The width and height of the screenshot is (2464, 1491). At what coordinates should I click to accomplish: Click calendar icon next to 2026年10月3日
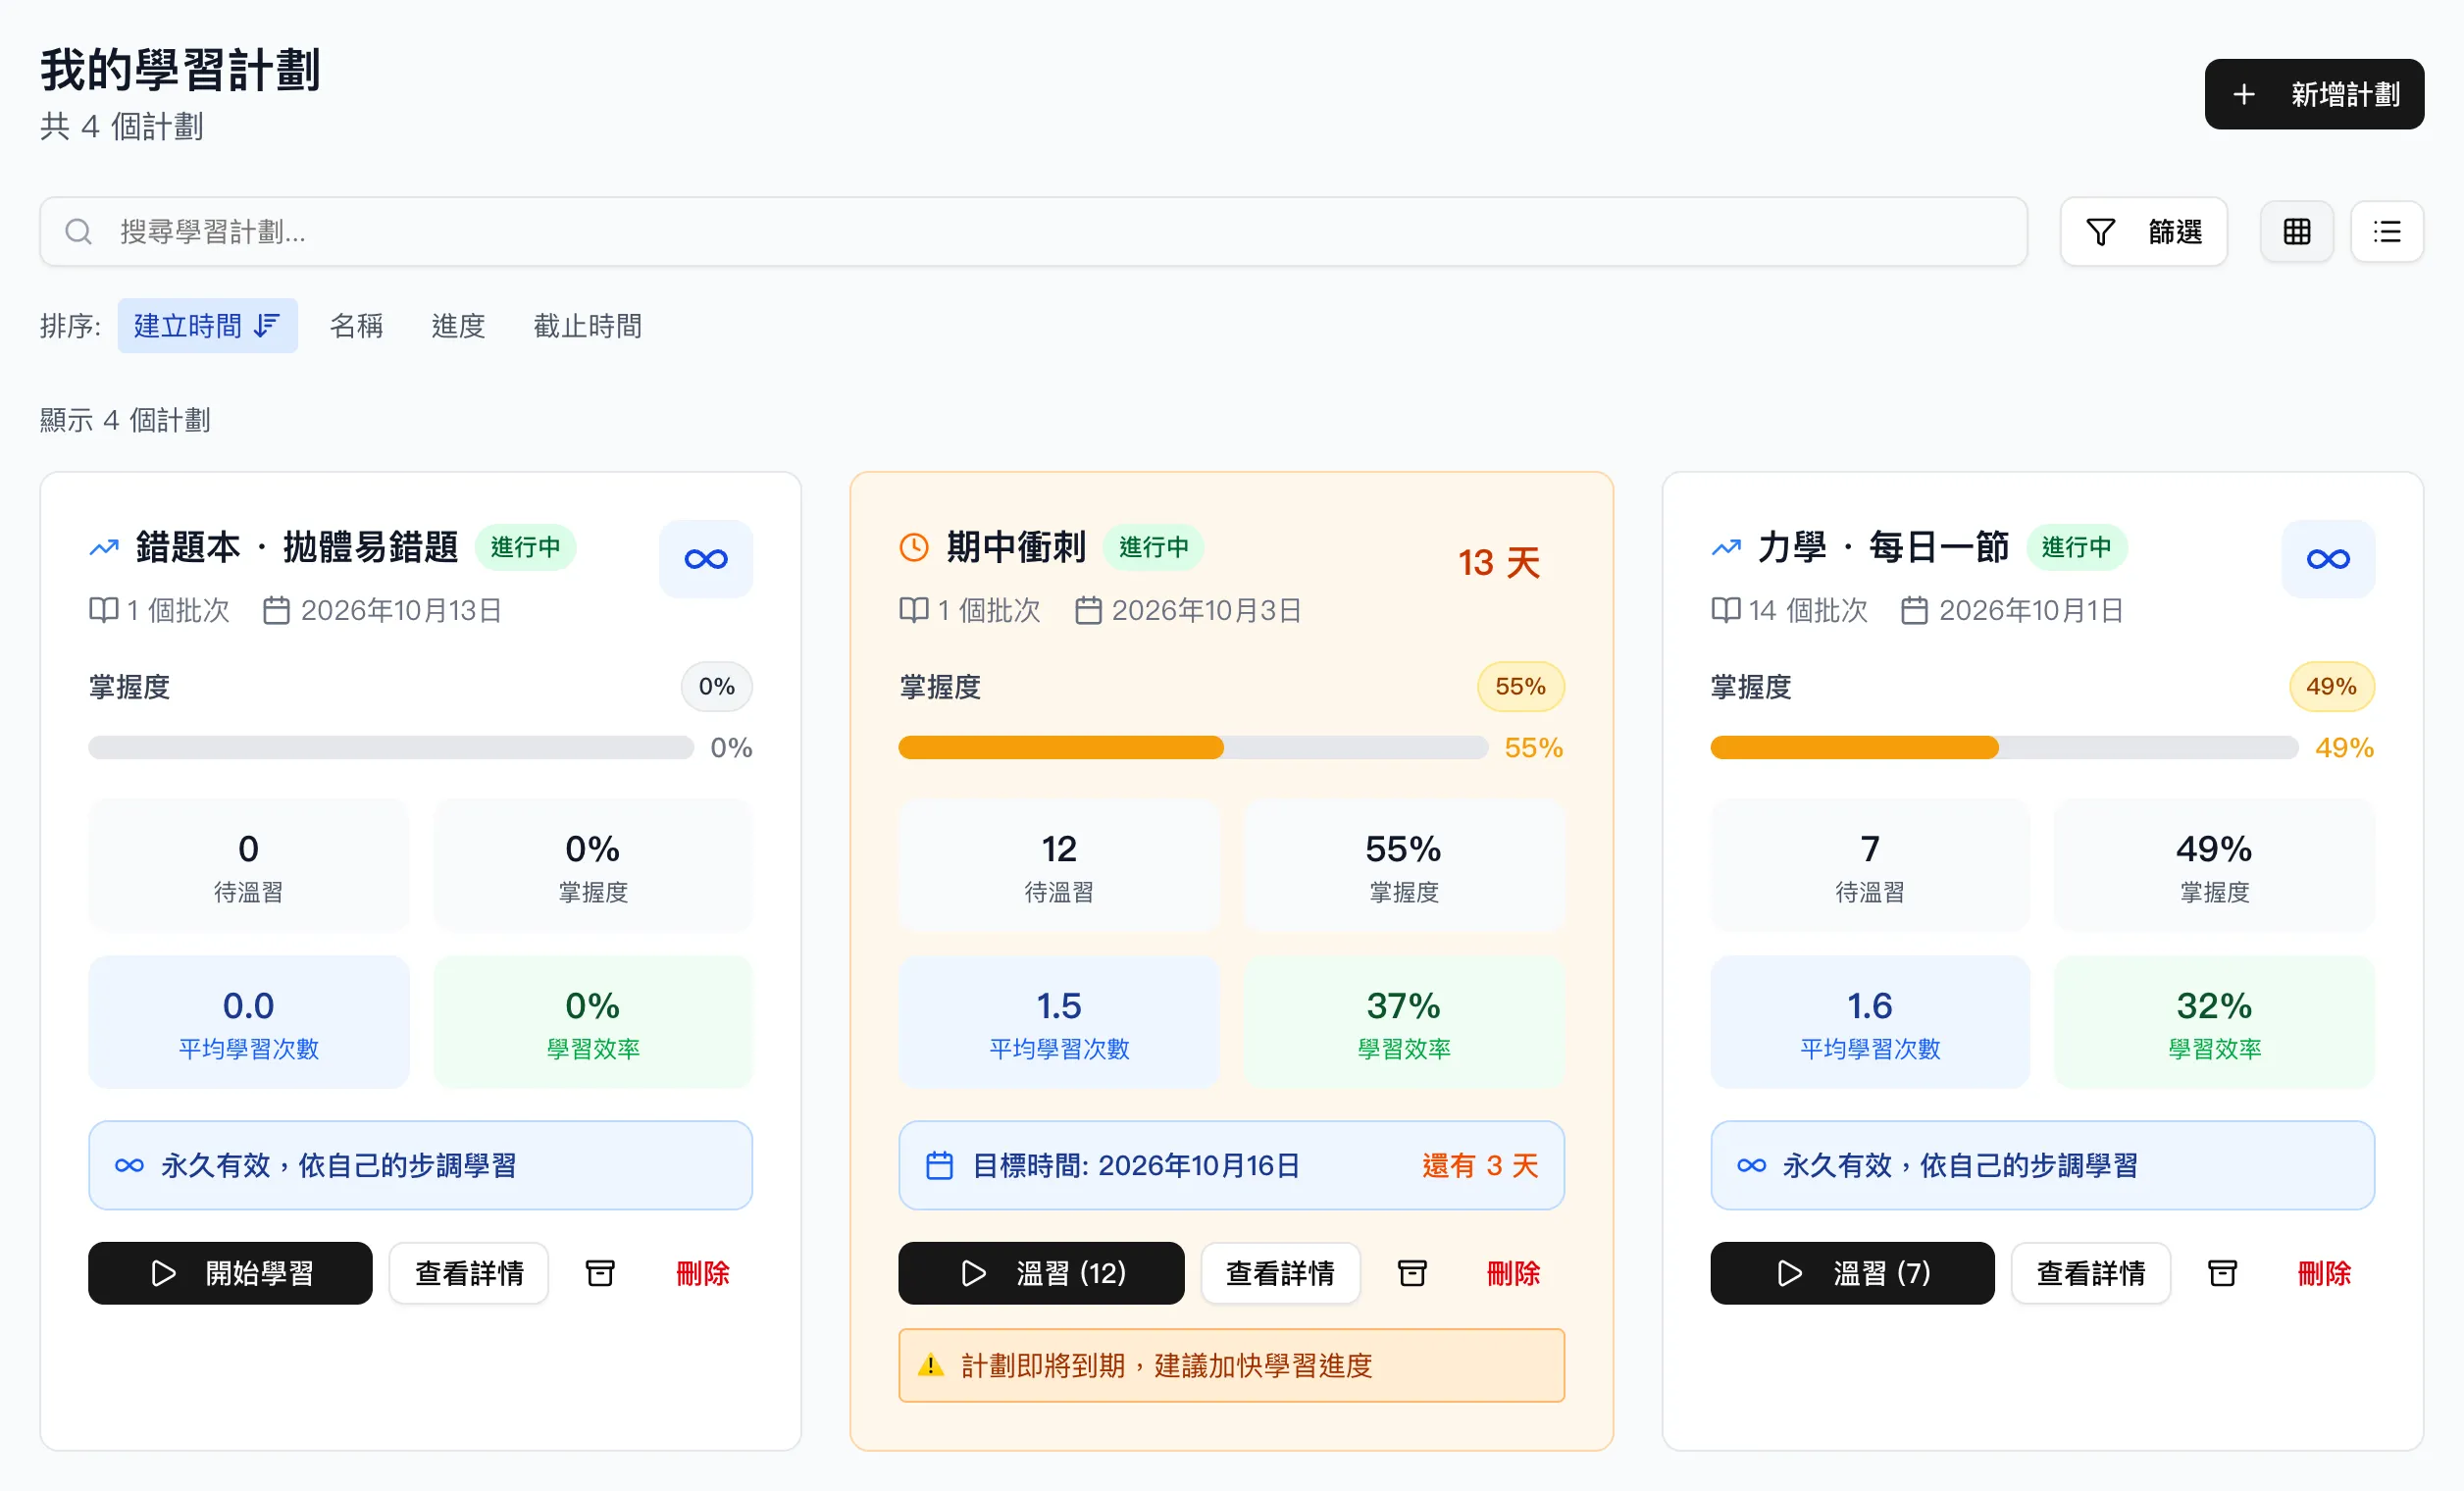point(1088,610)
